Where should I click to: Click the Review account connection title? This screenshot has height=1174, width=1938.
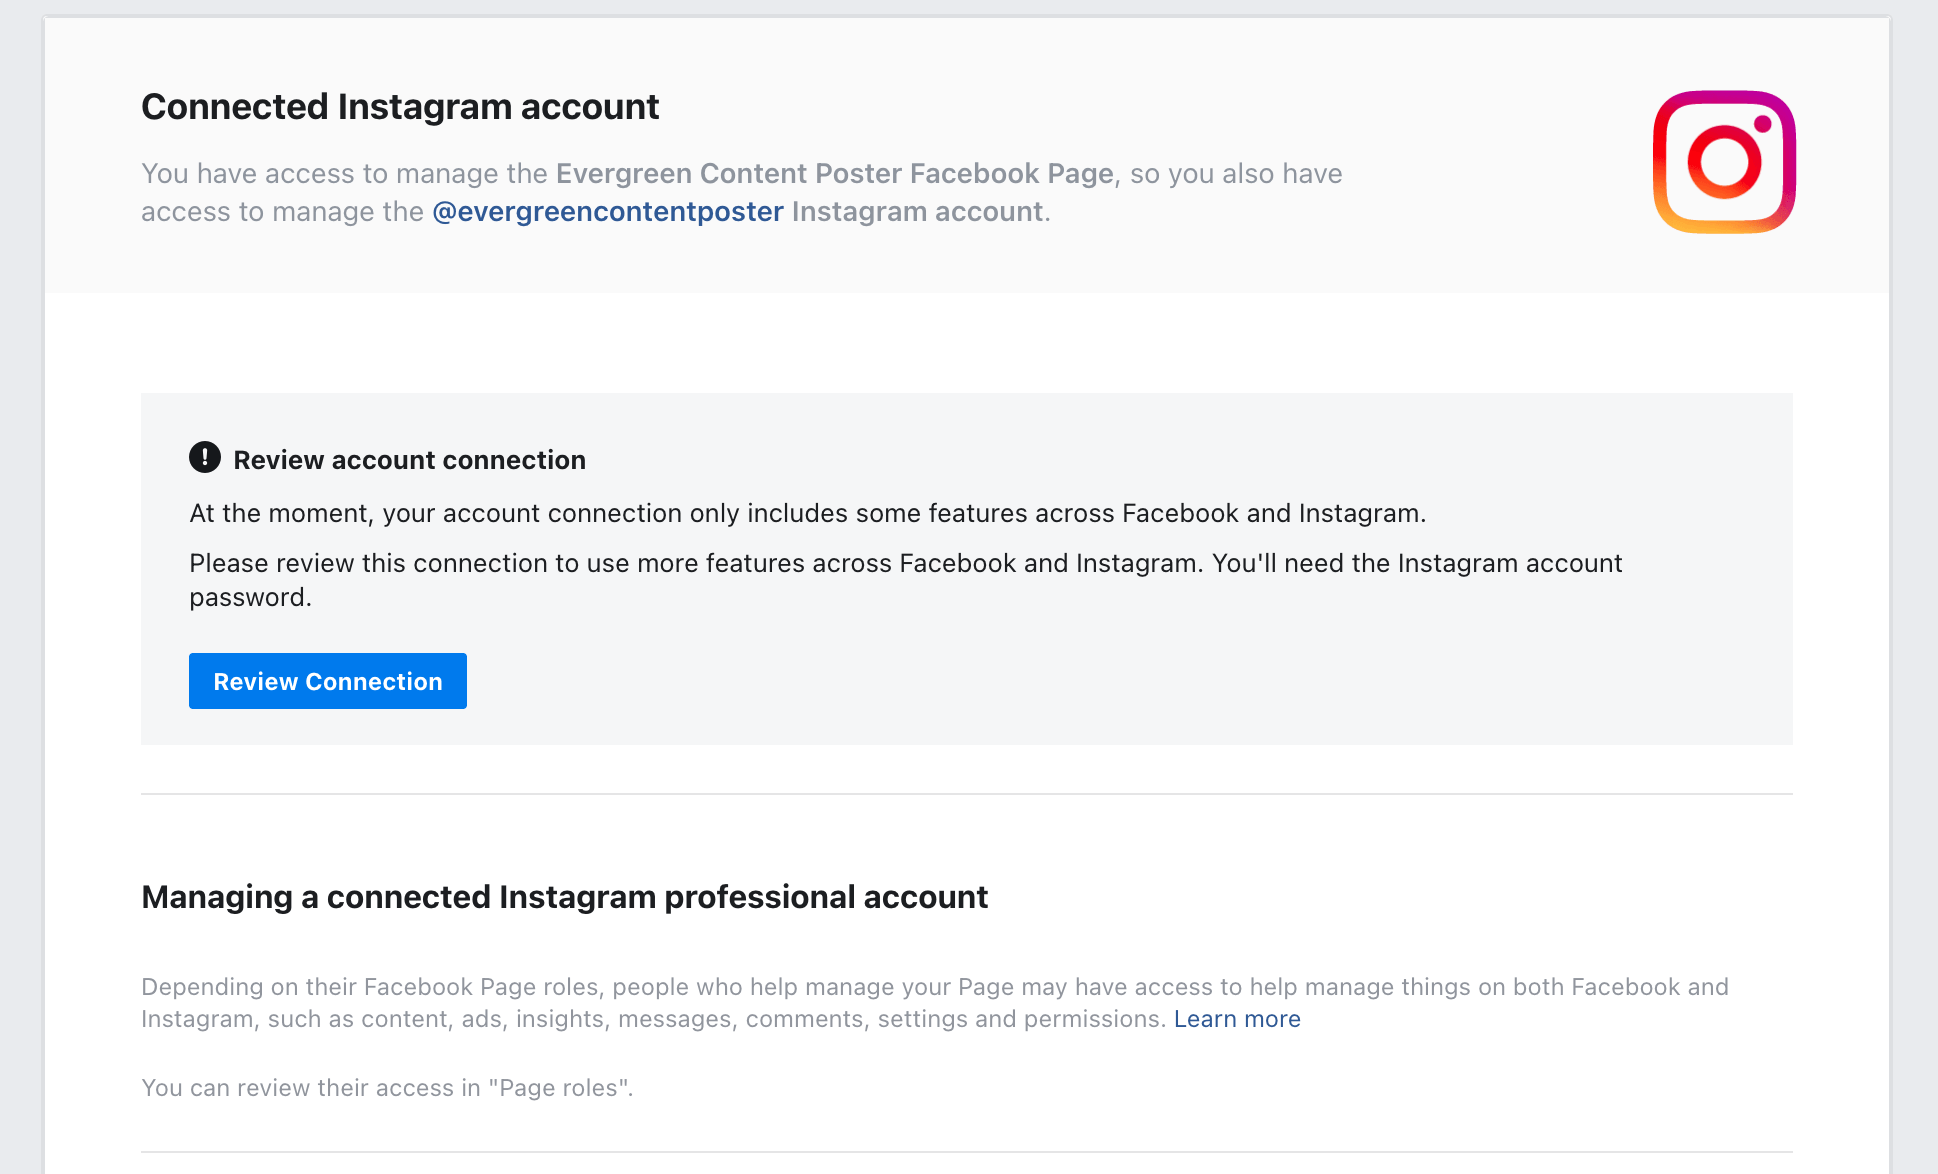pos(409,460)
